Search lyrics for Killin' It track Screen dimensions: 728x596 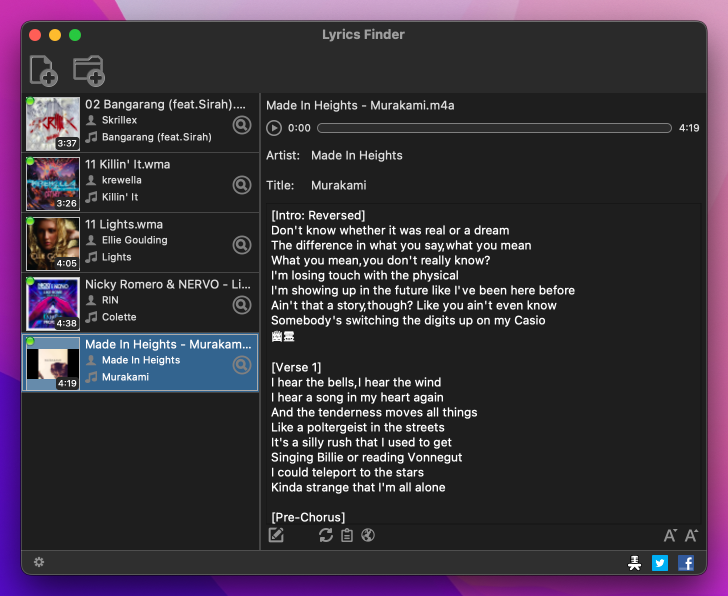tap(242, 185)
